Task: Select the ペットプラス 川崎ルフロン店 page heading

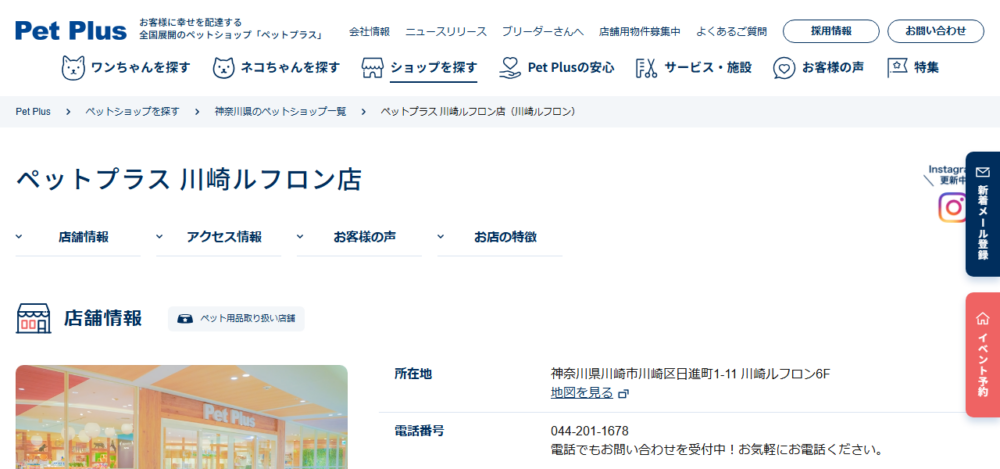Action: (x=188, y=180)
